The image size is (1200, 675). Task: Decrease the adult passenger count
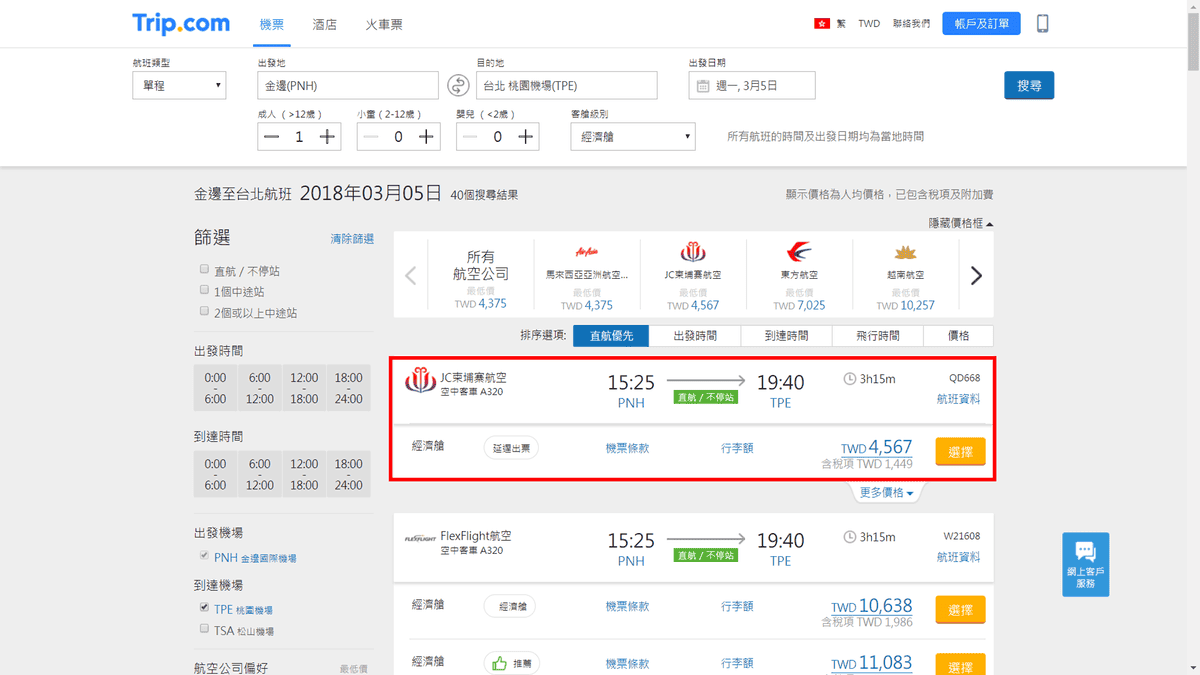click(x=271, y=137)
